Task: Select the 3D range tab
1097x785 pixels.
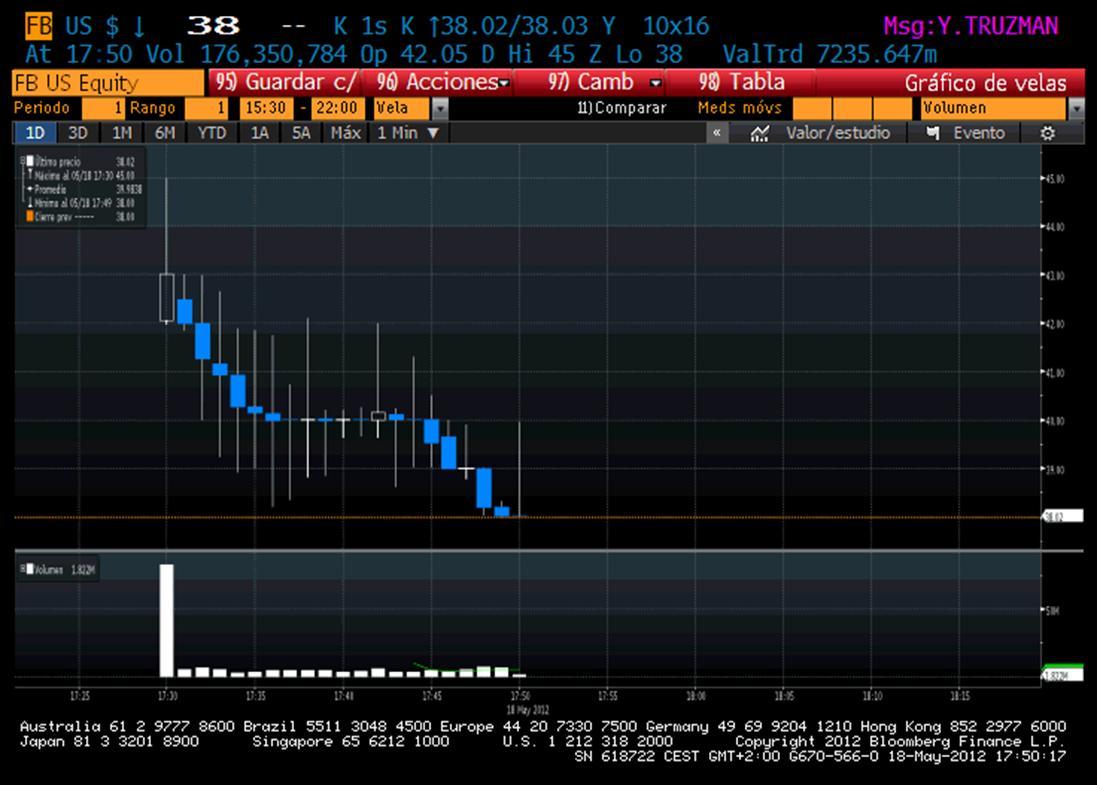Action: [78, 133]
